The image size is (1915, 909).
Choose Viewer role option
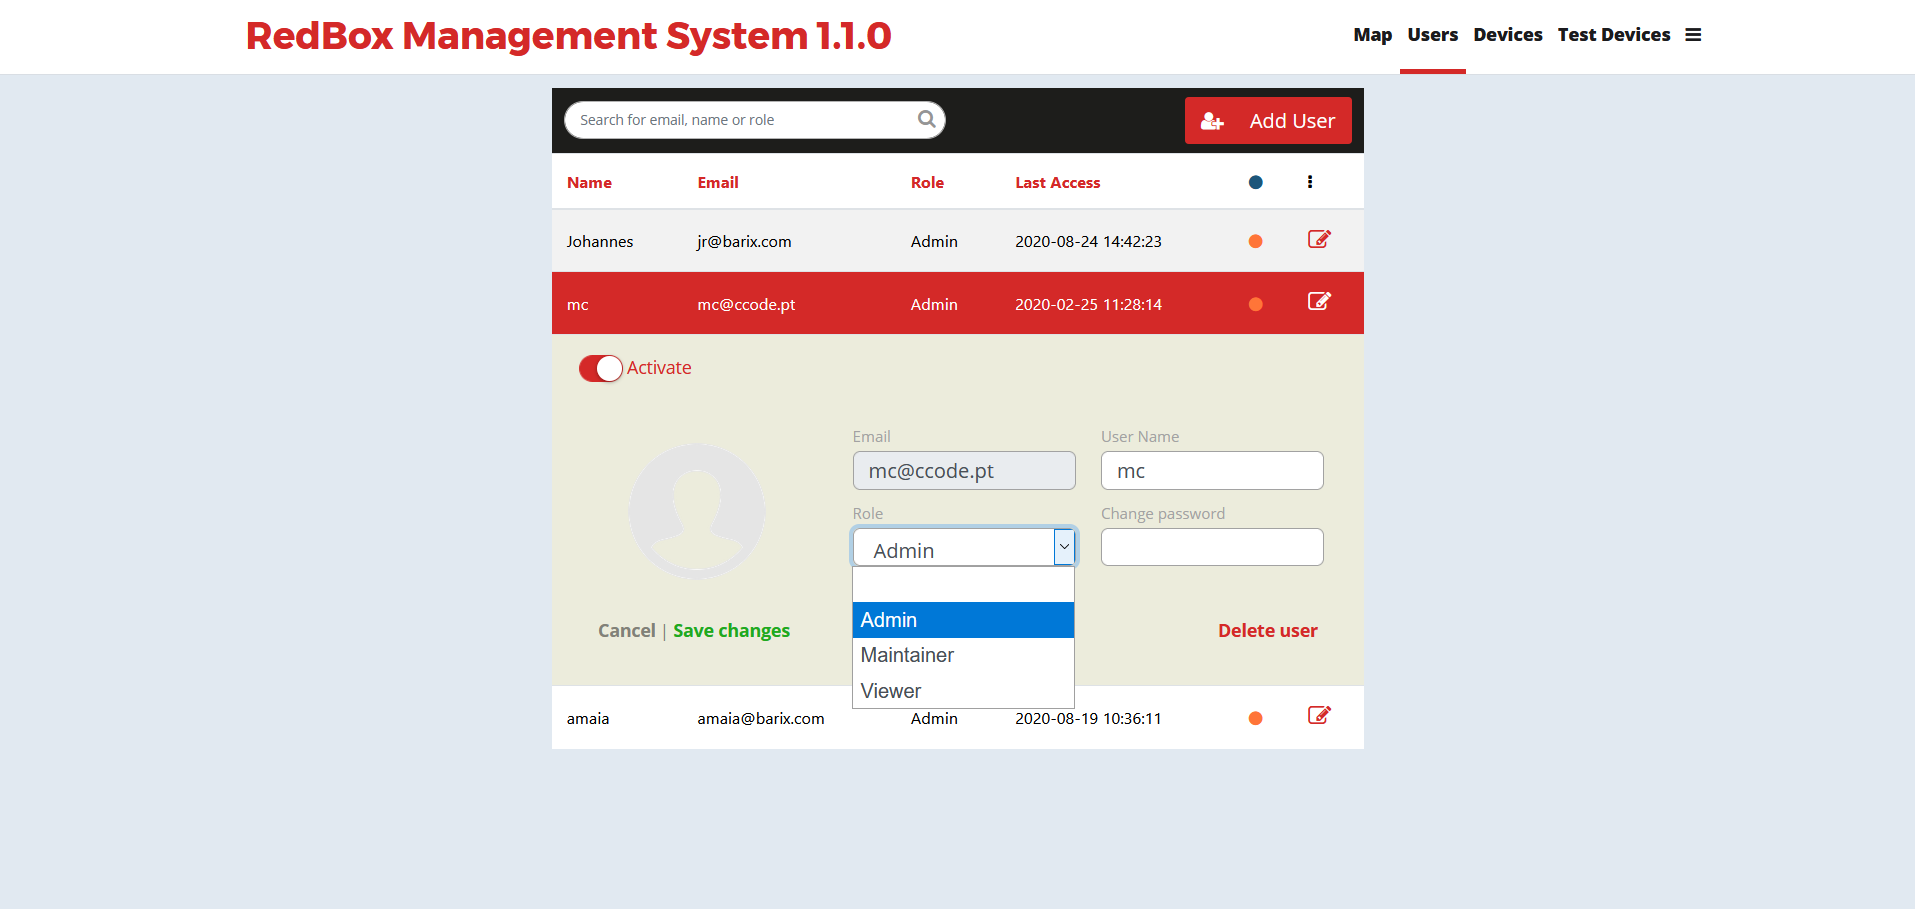click(891, 691)
